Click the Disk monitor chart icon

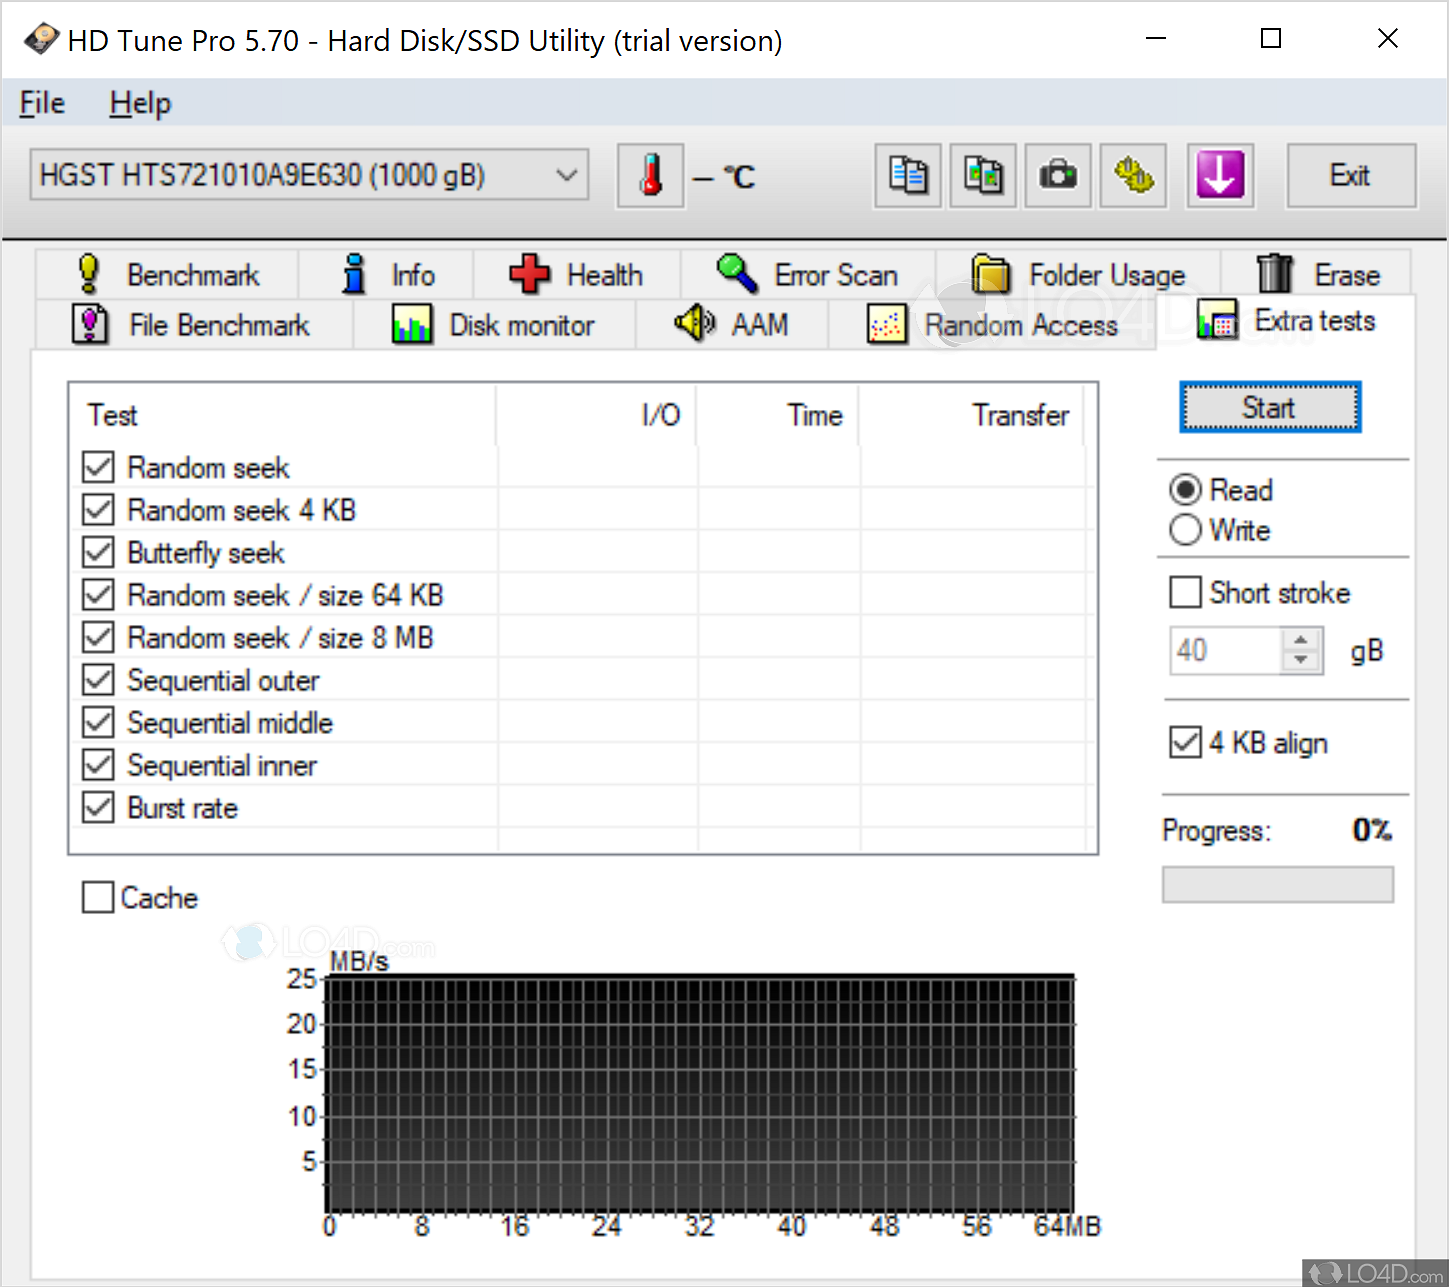point(413,323)
